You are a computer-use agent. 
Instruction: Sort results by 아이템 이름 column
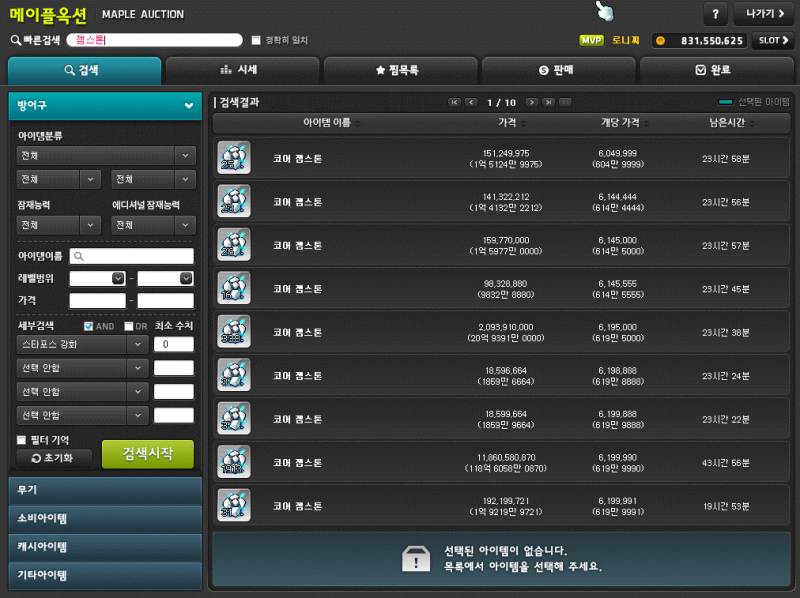[x=332, y=123]
